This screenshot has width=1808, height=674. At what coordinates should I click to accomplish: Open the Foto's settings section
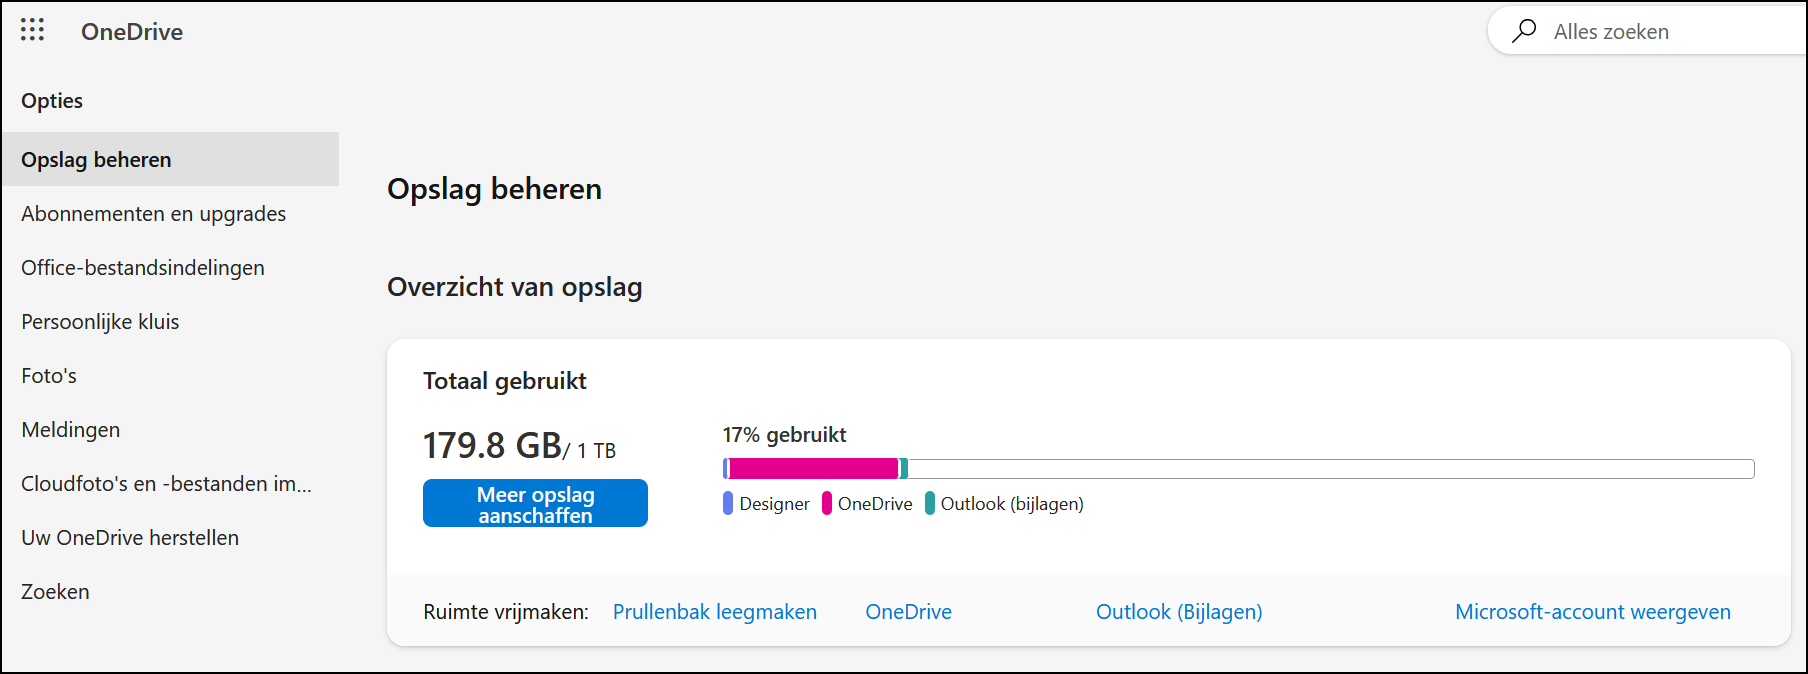48,375
